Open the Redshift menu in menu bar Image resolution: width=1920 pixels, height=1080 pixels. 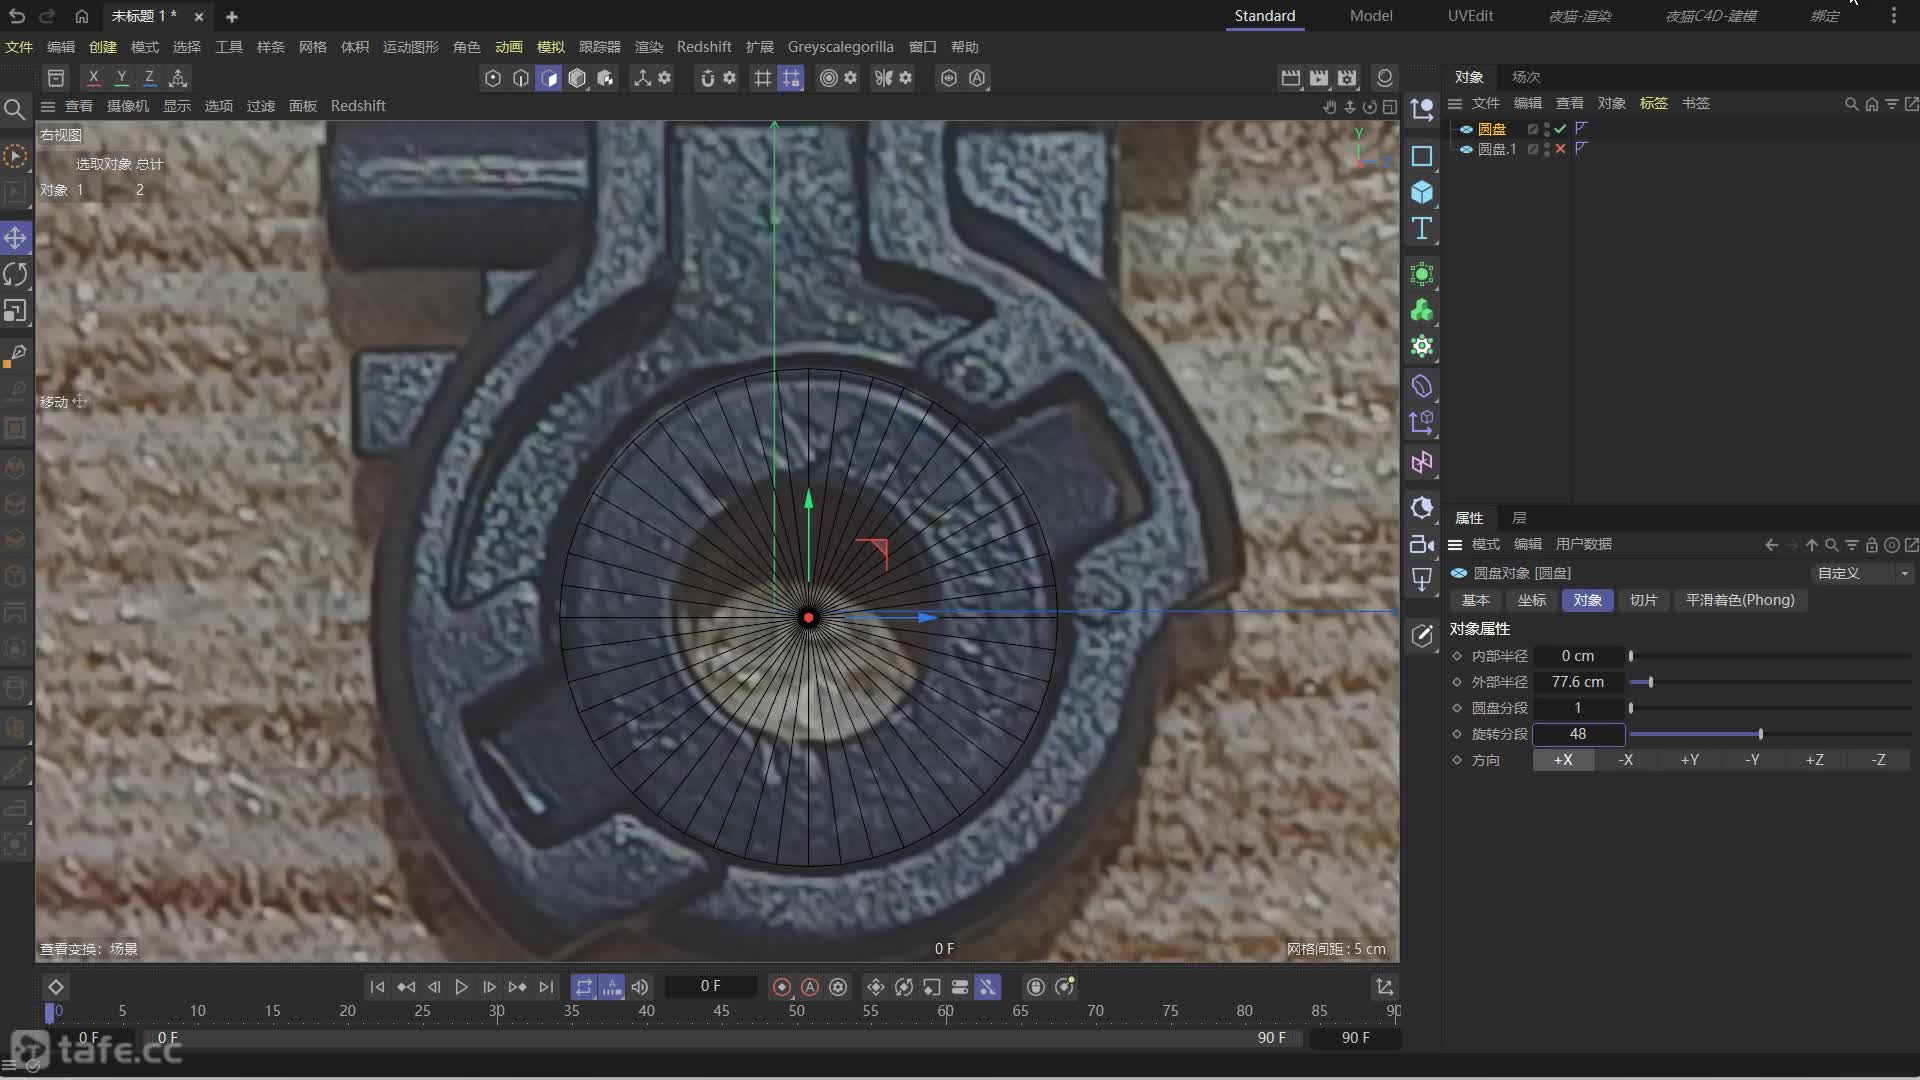click(x=703, y=47)
